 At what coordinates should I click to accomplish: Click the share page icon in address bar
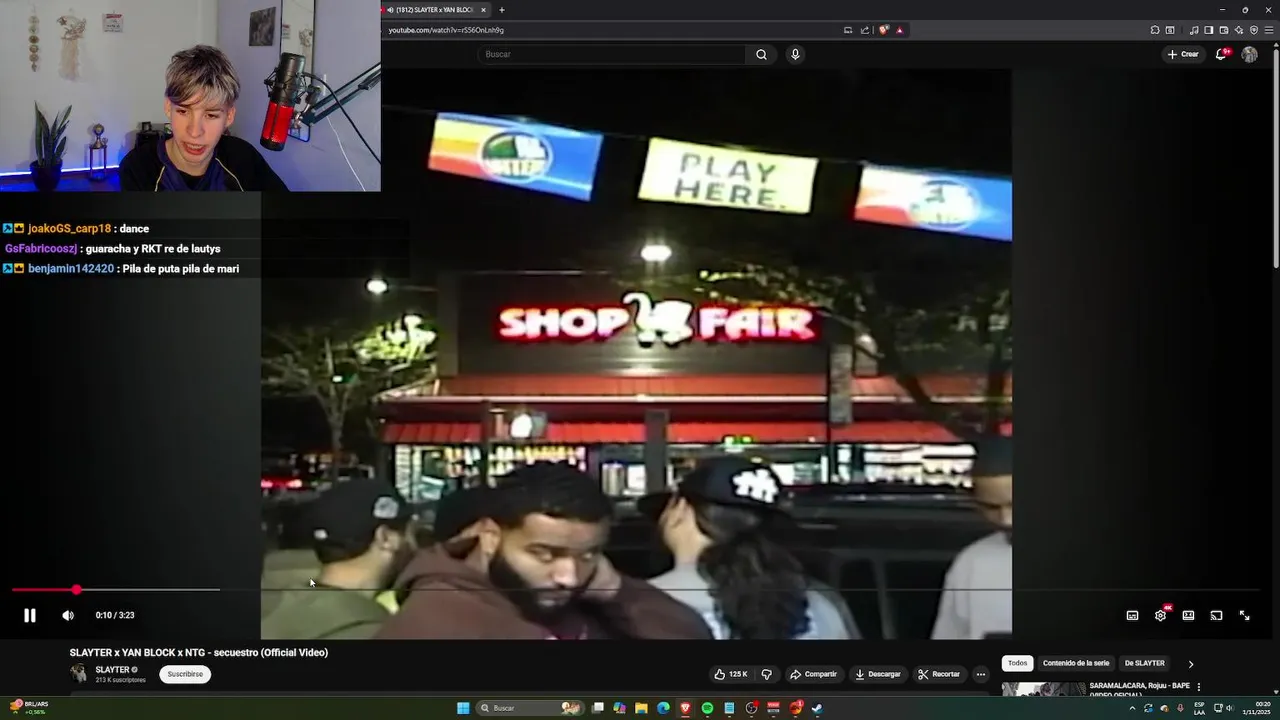[x=865, y=30]
